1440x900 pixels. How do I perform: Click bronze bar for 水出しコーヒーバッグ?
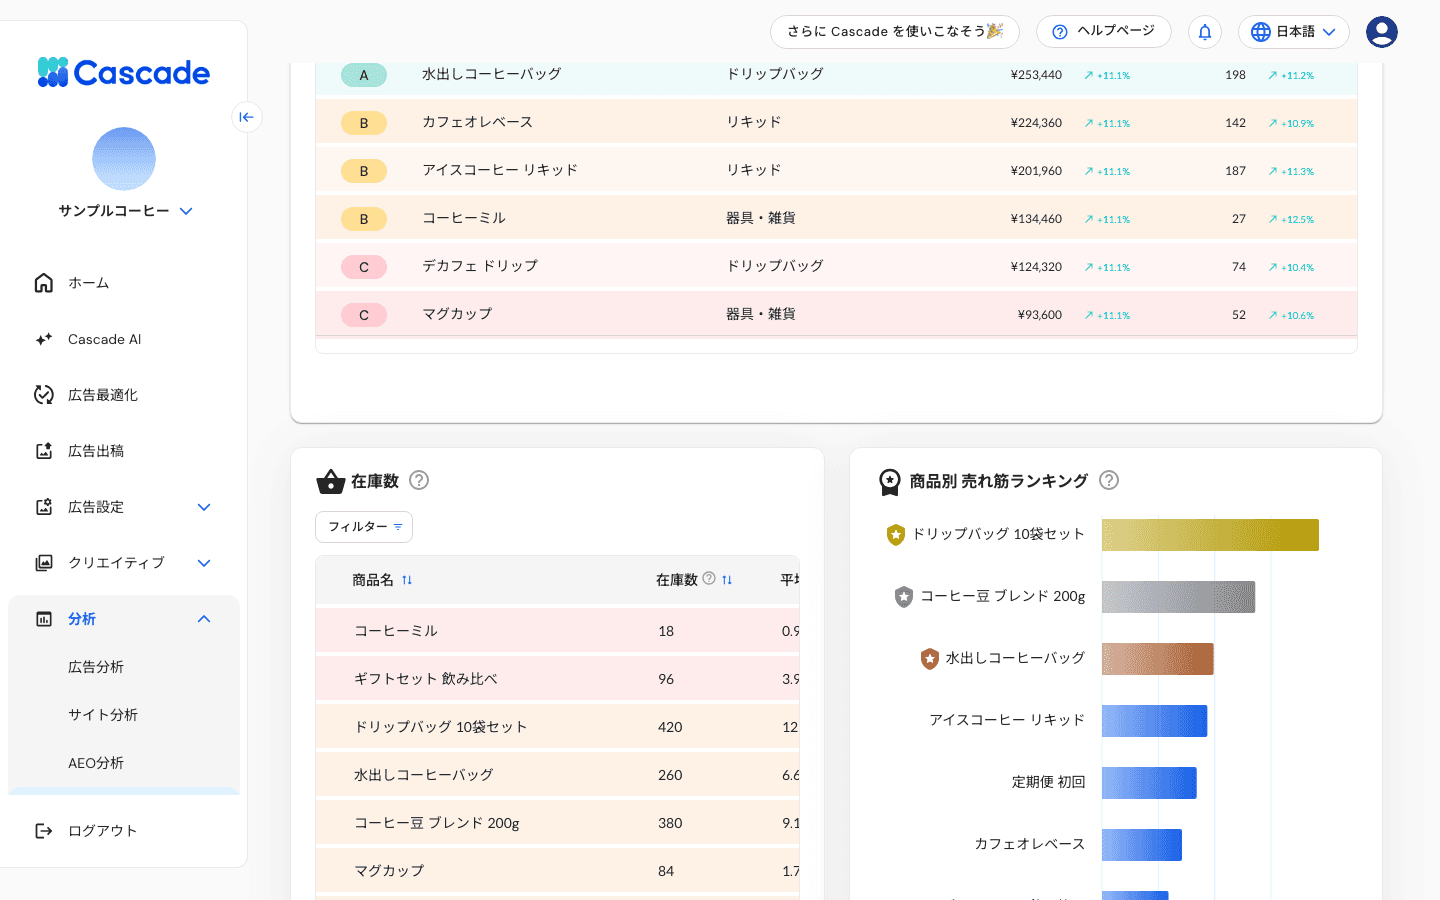[1158, 659]
